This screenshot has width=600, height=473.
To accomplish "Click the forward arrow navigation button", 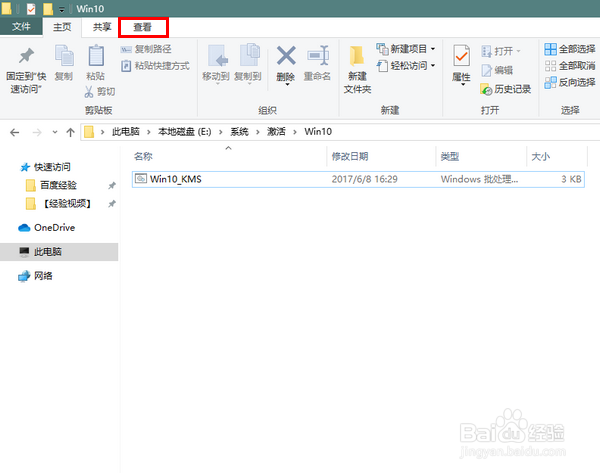I will [x=37, y=132].
